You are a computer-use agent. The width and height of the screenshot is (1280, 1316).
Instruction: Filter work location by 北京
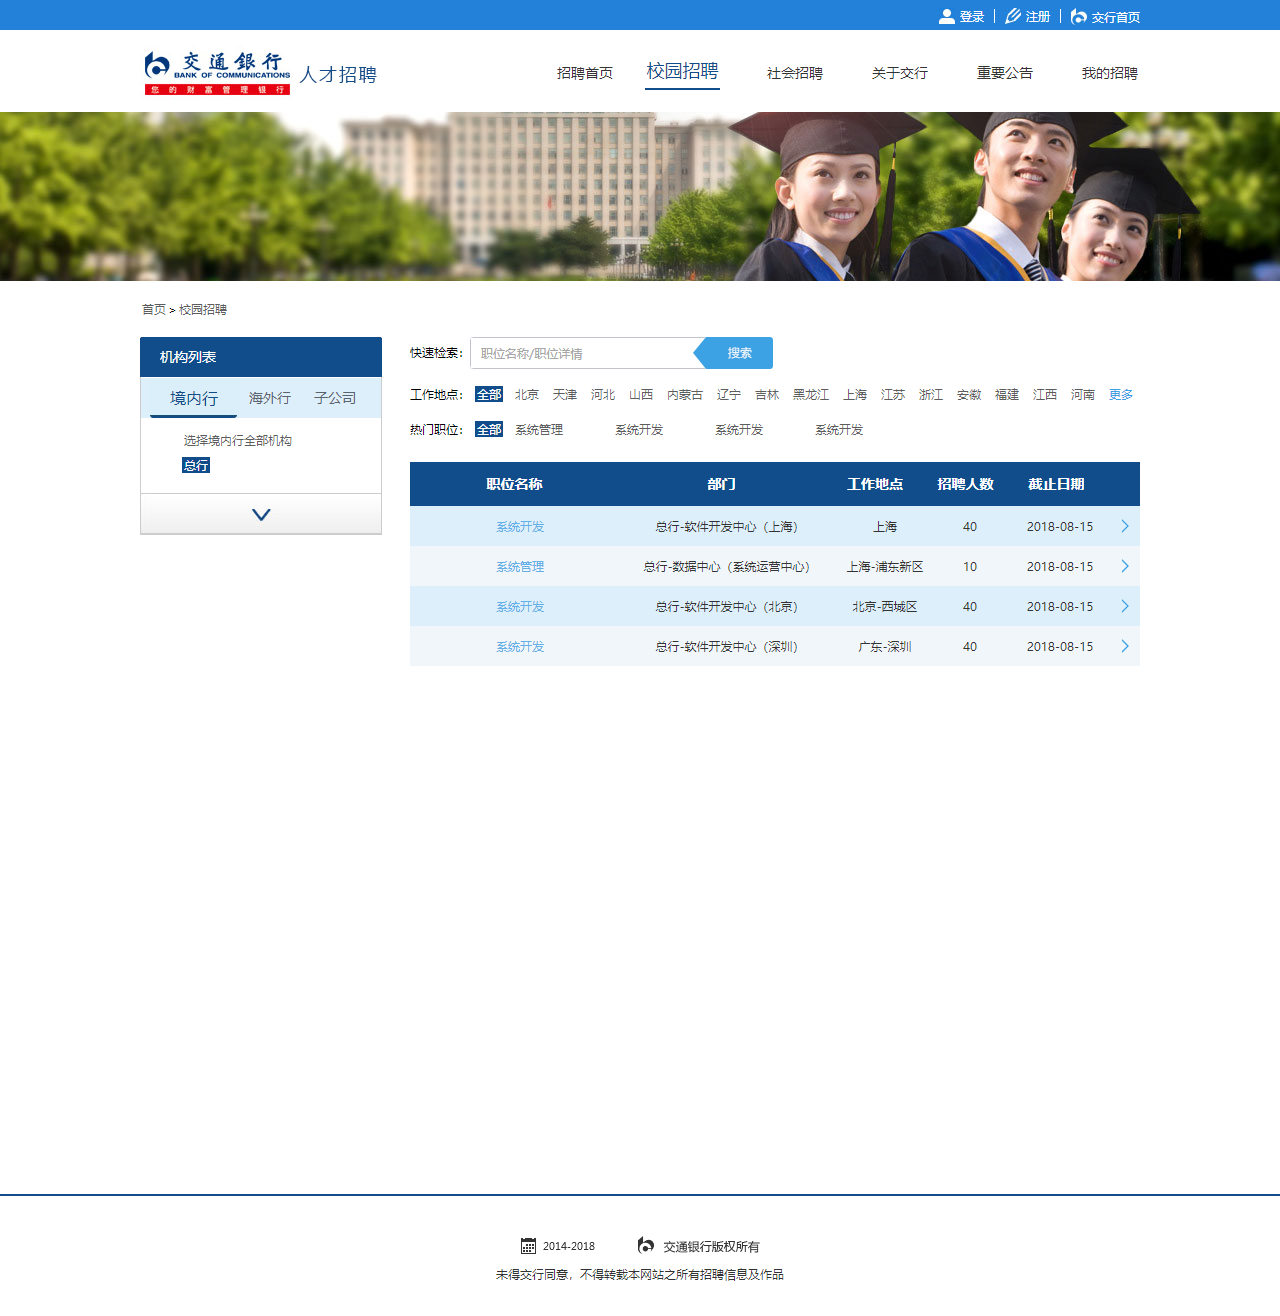527,395
